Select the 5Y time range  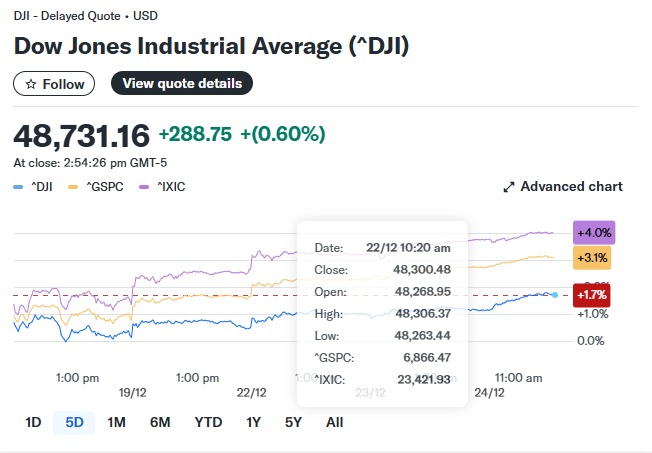coord(293,422)
